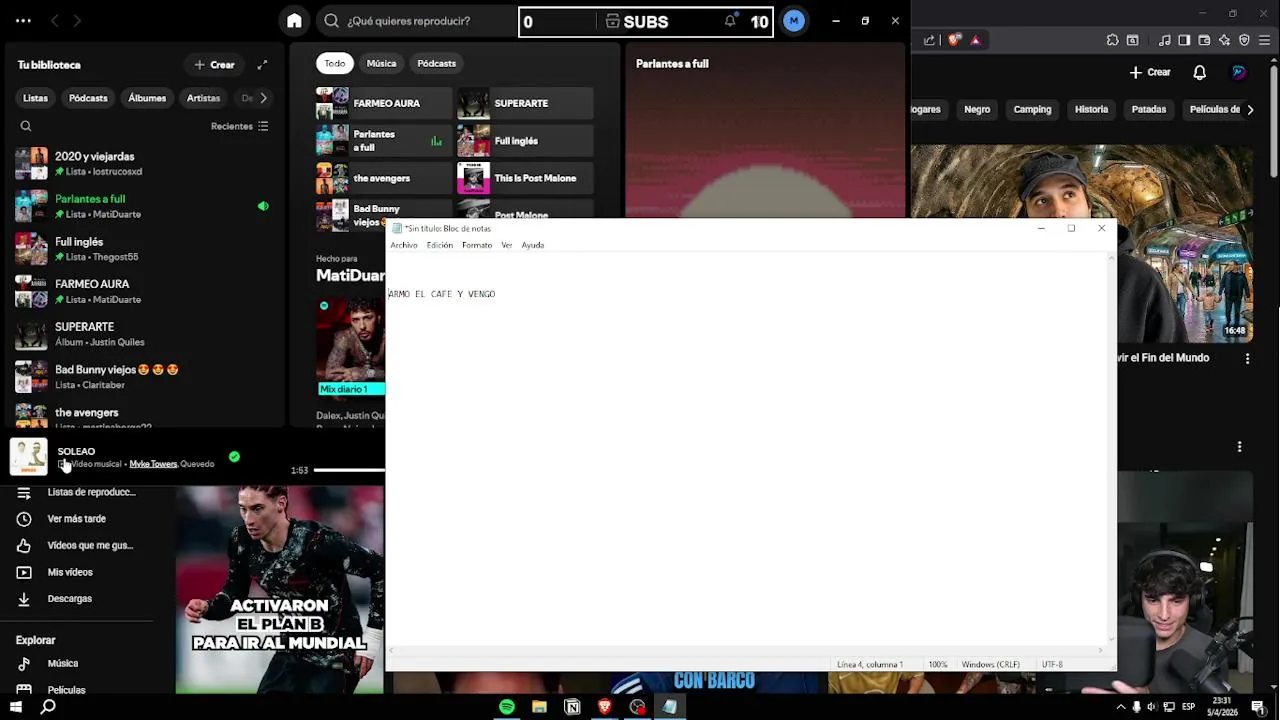Click the Notepad horizontal scrollbar
Viewport: 1280px width, 720px height.
coord(748,651)
